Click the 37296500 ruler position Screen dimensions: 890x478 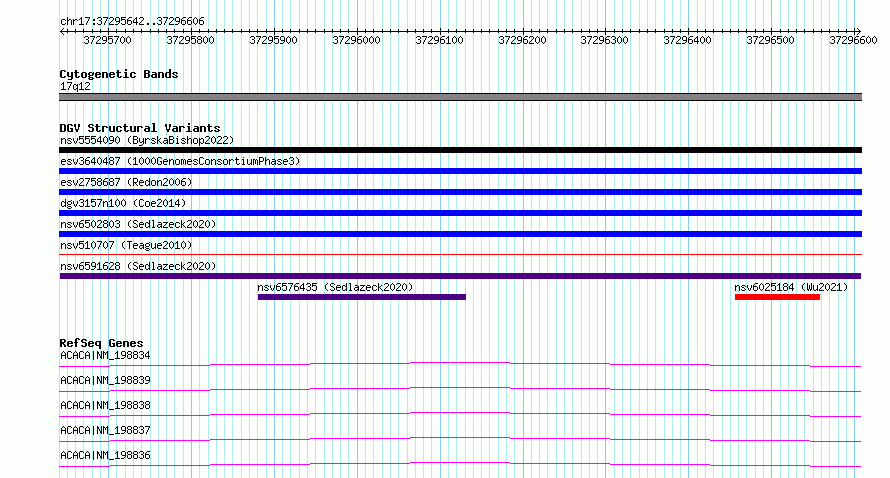point(770,40)
